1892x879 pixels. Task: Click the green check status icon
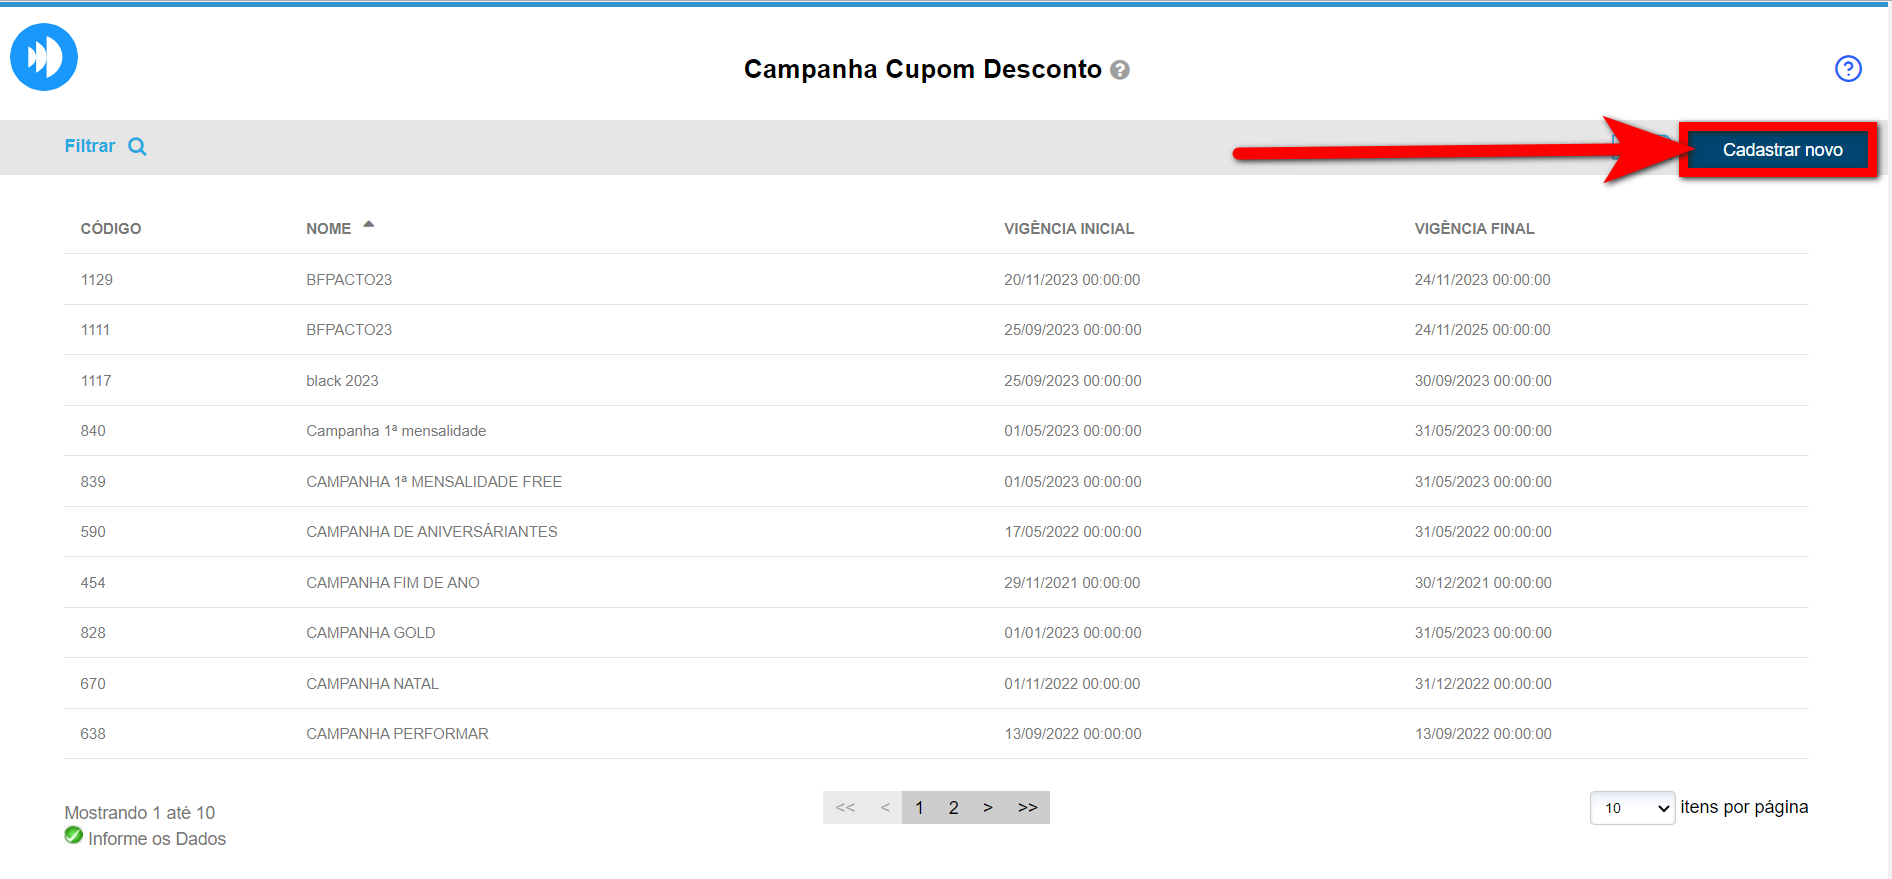(x=74, y=835)
